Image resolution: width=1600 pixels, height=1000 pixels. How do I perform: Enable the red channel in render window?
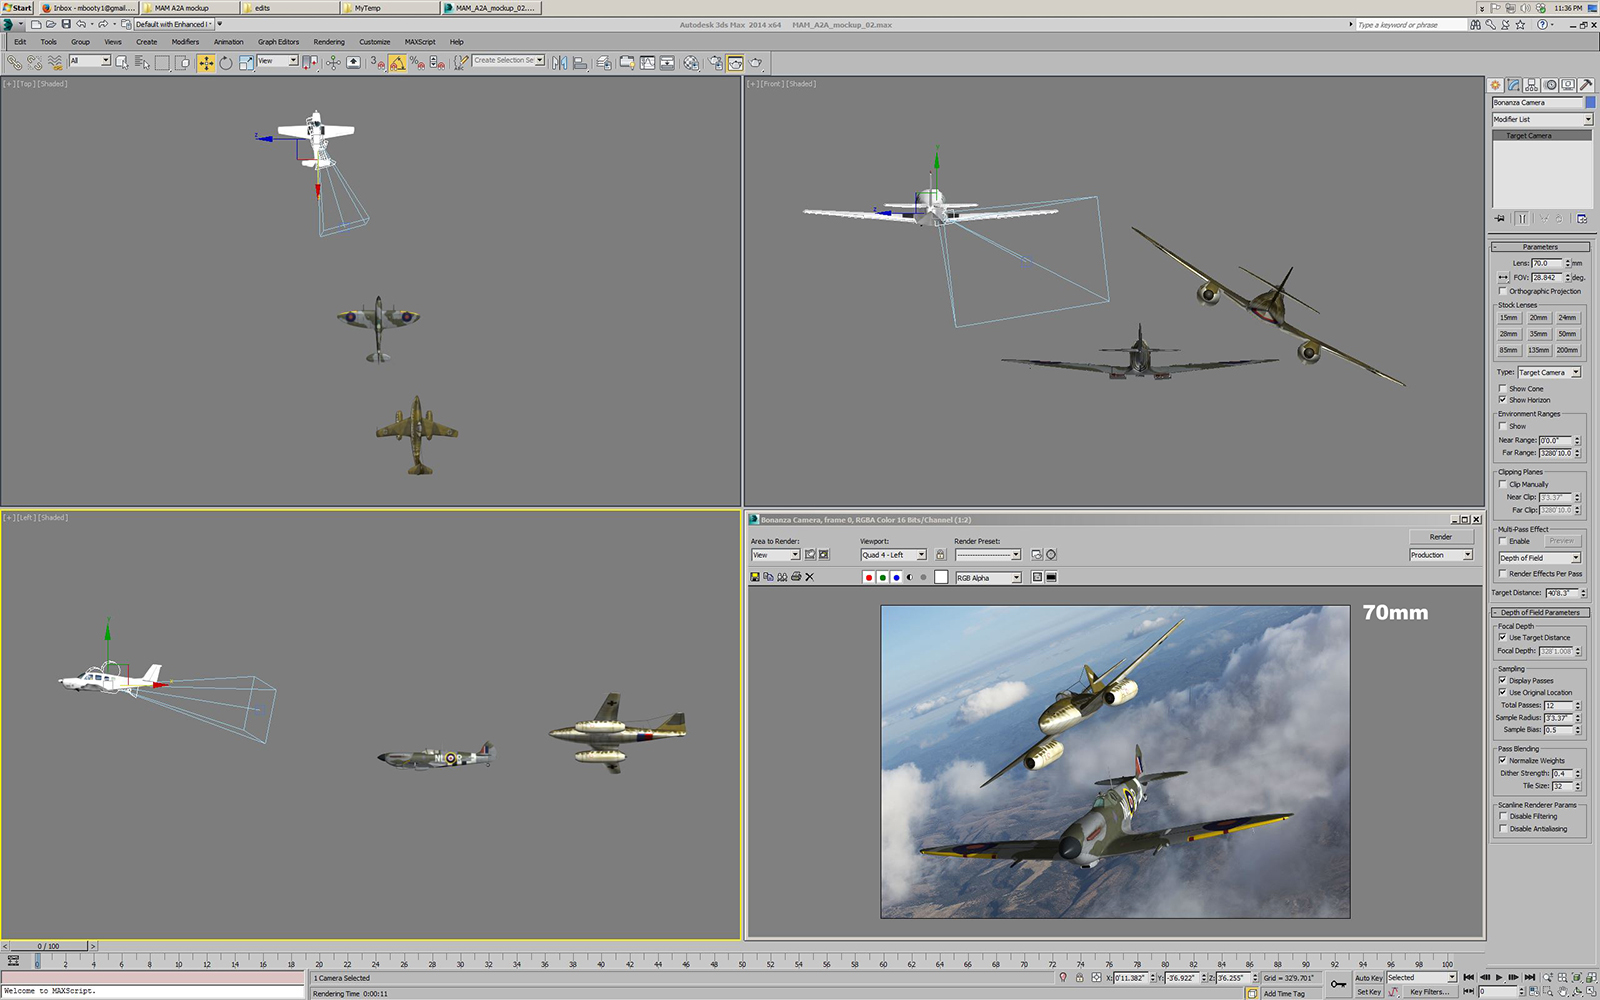(868, 577)
